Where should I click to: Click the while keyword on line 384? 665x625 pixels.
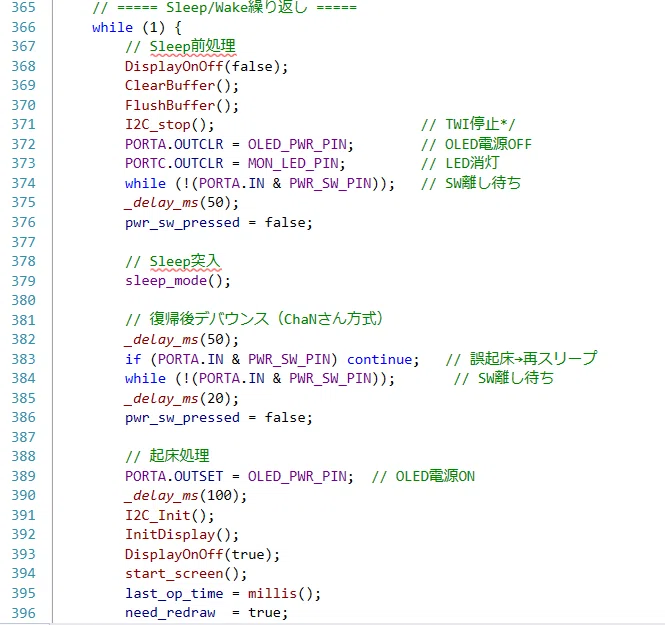click(145, 378)
